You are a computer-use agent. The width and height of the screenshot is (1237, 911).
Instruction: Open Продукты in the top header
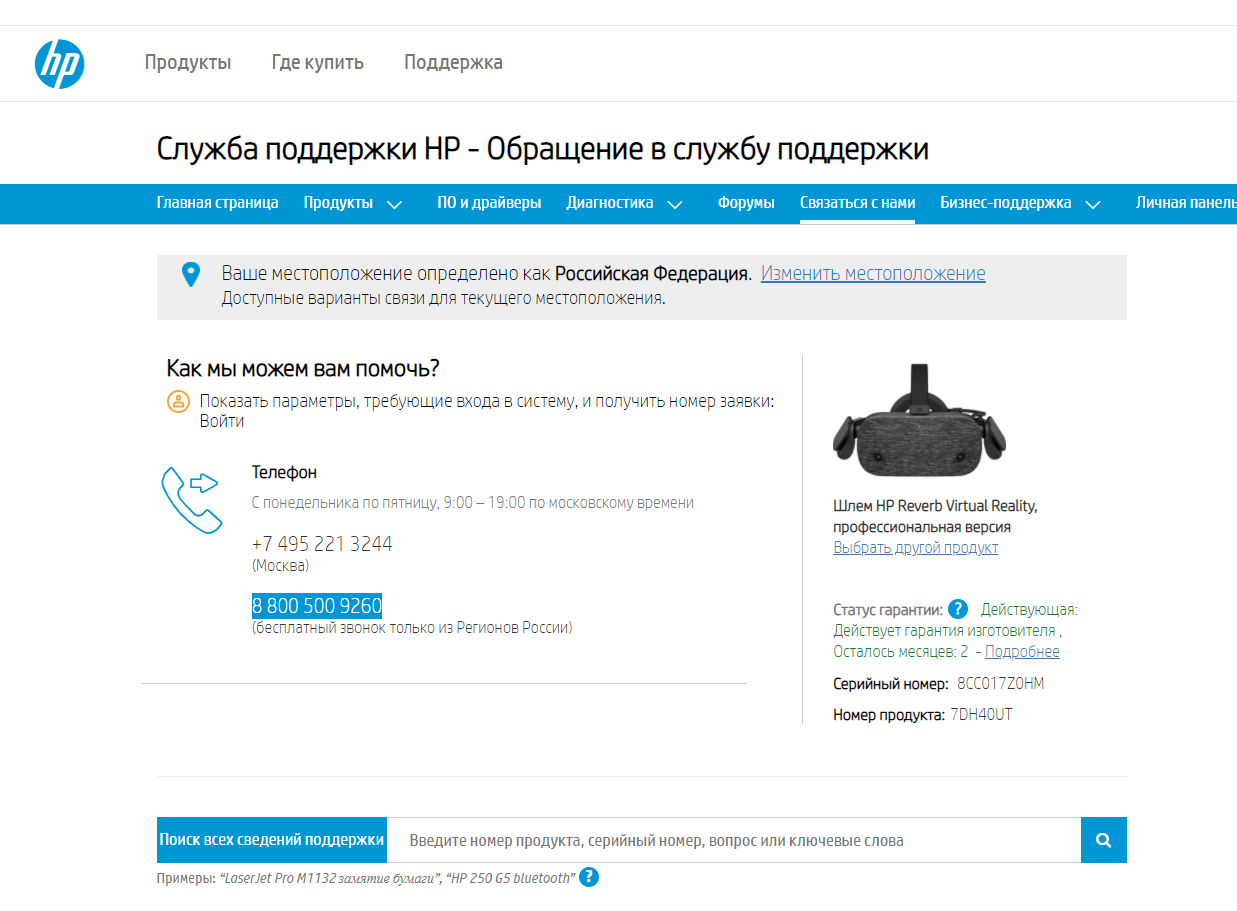pos(188,63)
